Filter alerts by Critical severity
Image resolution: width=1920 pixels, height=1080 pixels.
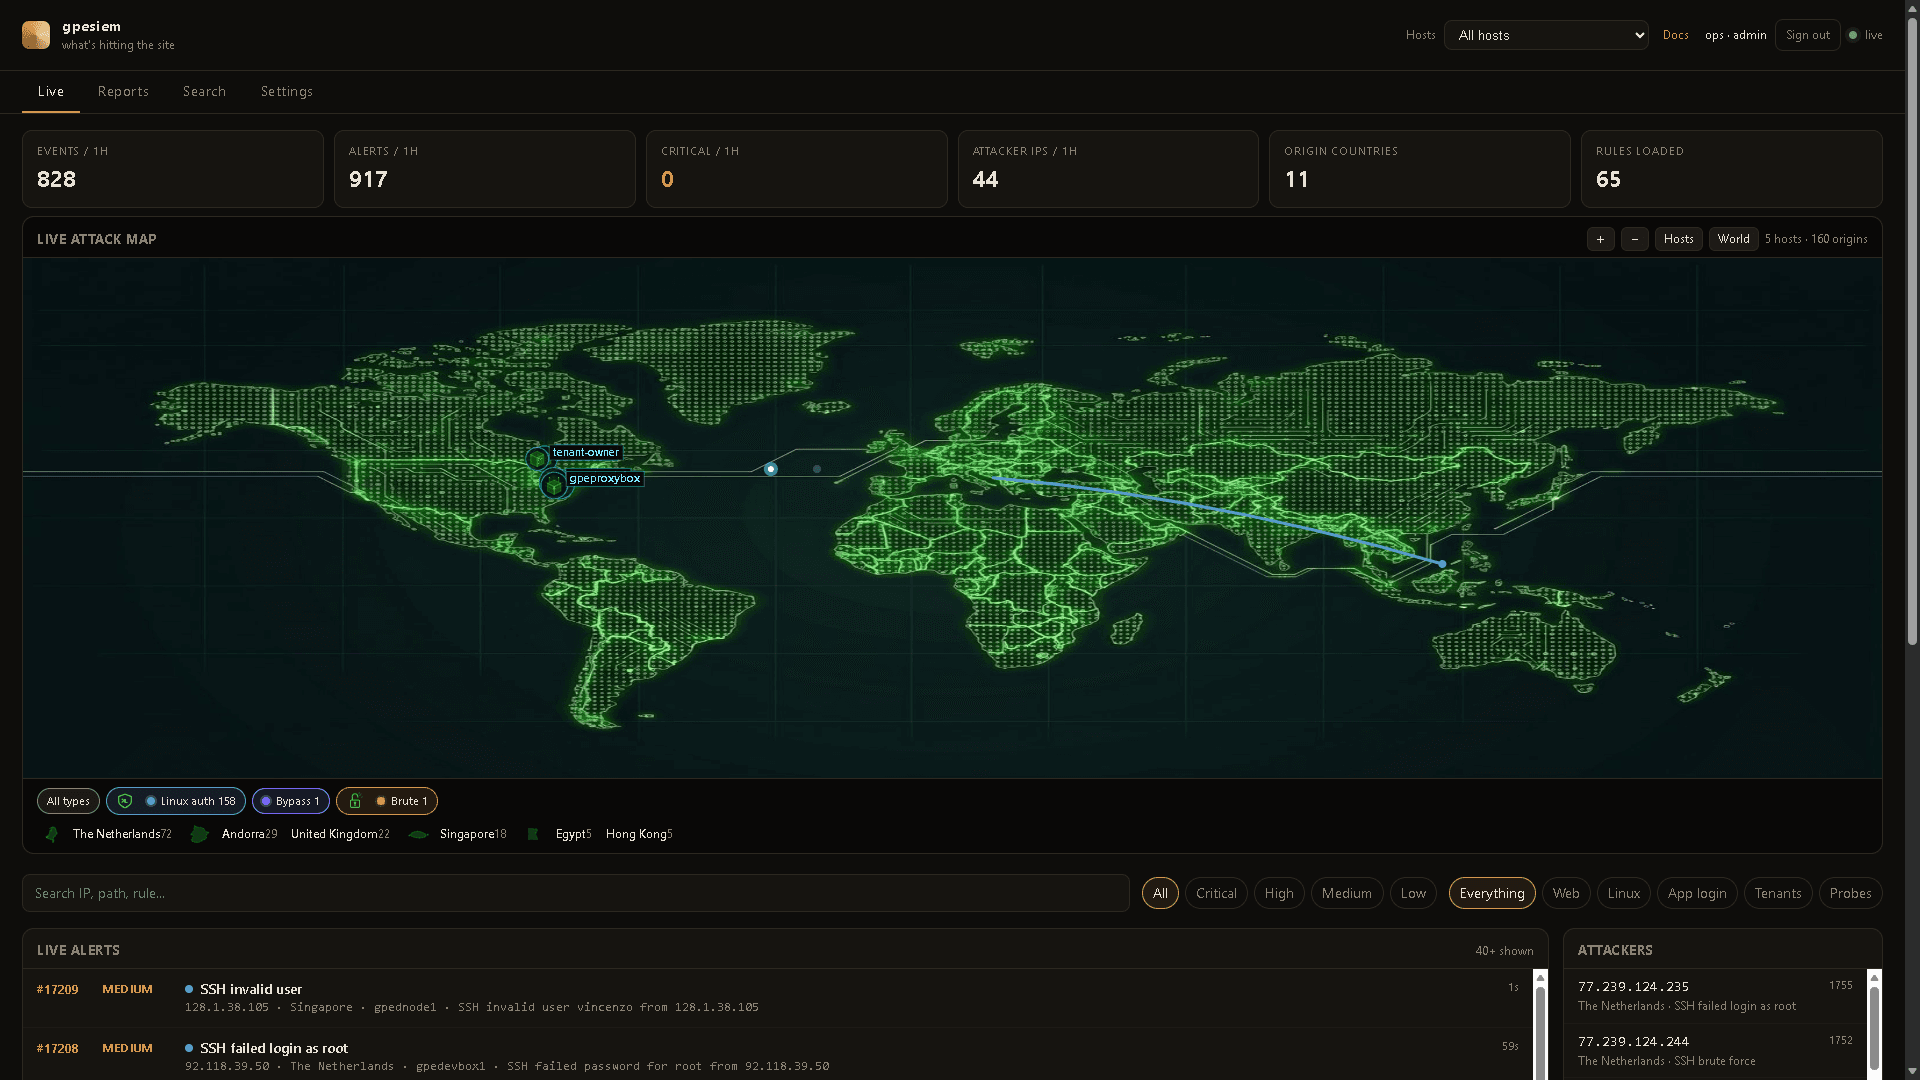point(1216,893)
